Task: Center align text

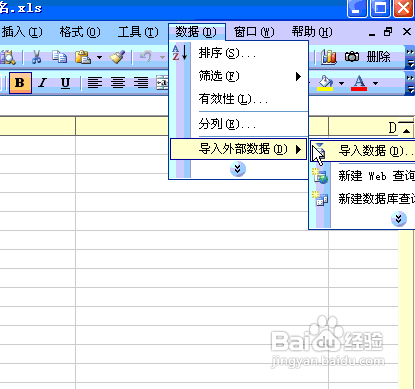Action: pyautogui.click(x=118, y=83)
